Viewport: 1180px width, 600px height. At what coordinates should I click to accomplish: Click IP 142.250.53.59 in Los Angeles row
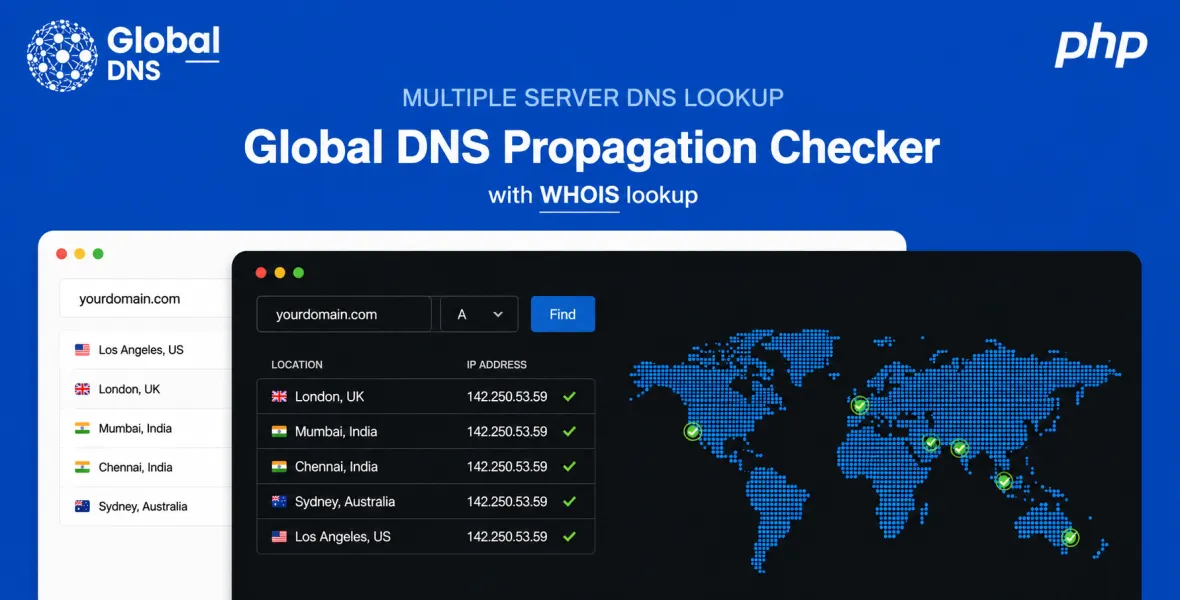point(507,537)
